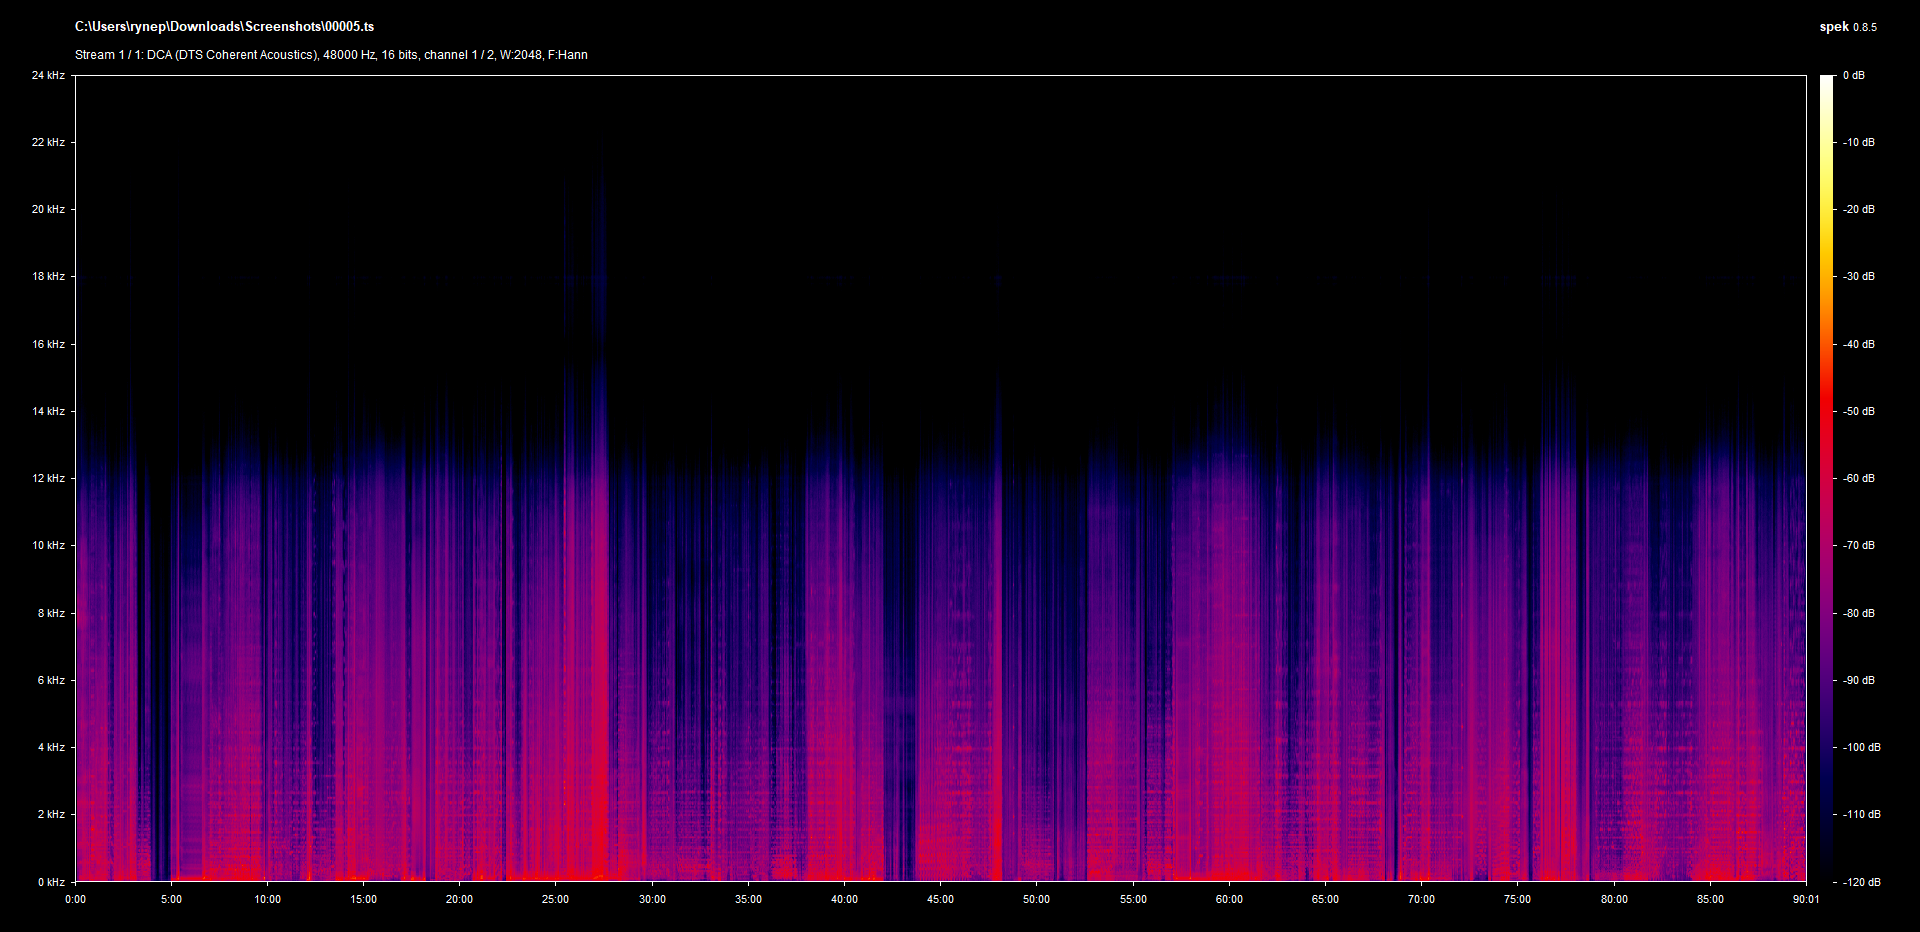This screenshot has height=932, width=1920.
Task: Click the file path title ending in 00005.ts
Action: (224, 27)
